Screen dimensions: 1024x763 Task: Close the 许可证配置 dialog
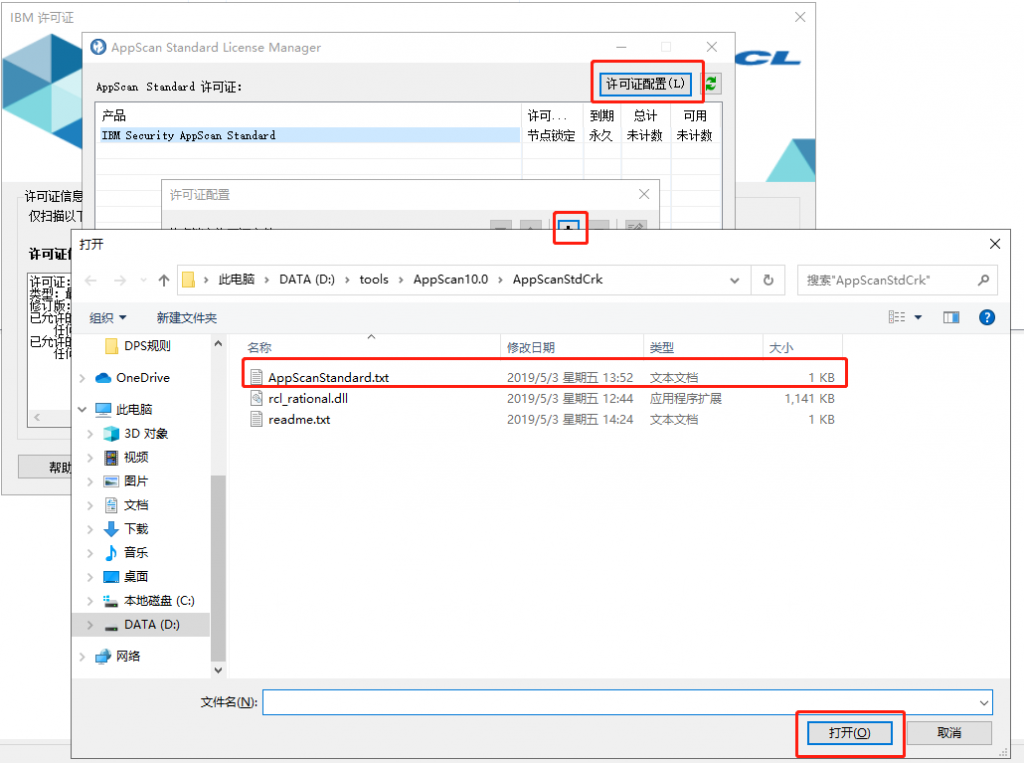[644, 194]
